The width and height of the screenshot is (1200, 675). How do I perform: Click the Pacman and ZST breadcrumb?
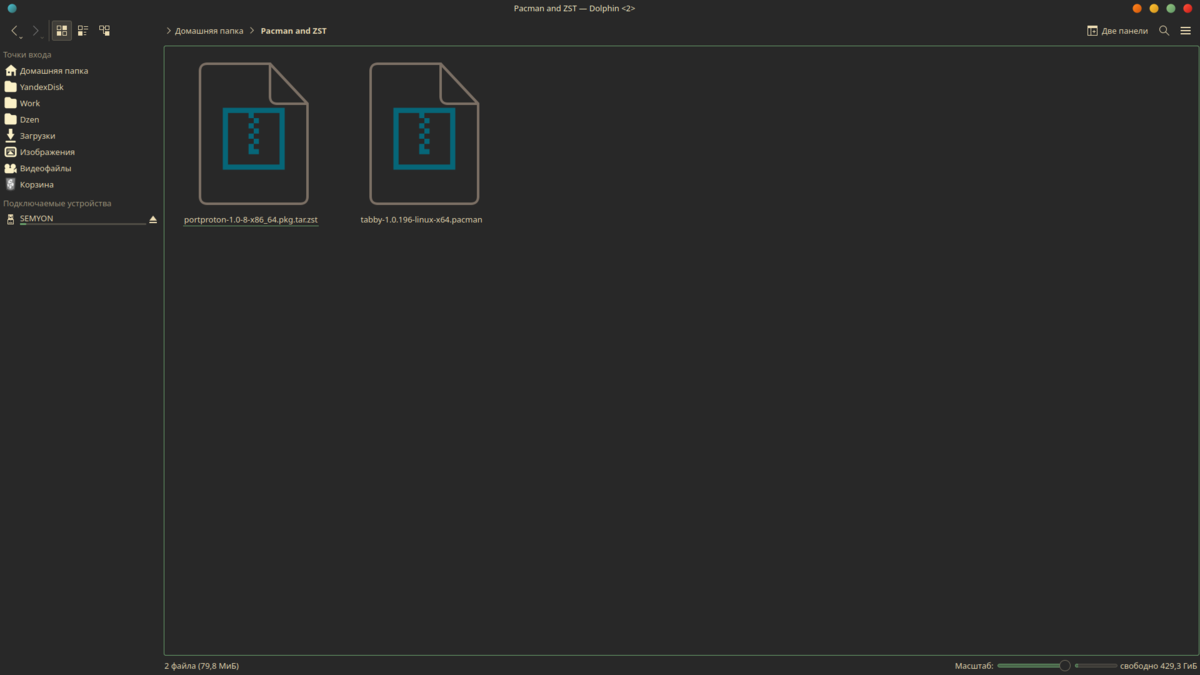(x=293, y=31)
